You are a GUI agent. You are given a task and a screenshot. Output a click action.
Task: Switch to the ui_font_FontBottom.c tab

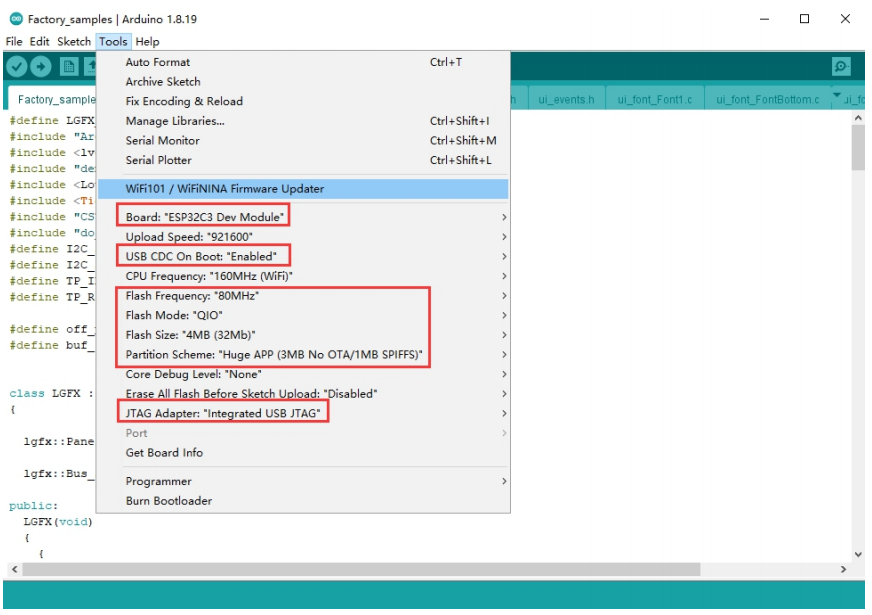tap(767, 100)
